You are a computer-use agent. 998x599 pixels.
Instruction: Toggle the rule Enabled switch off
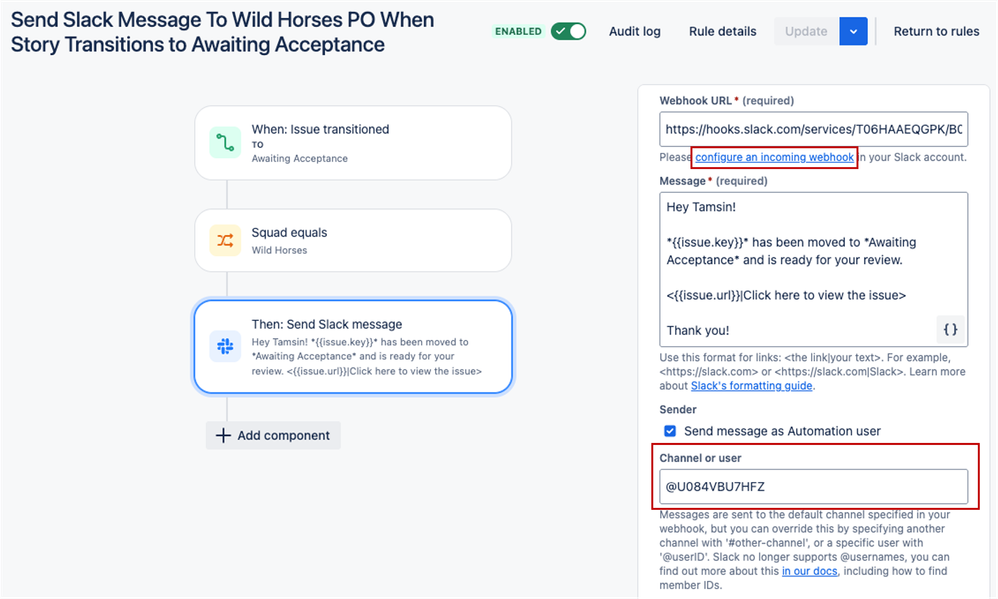coord(568,31)
